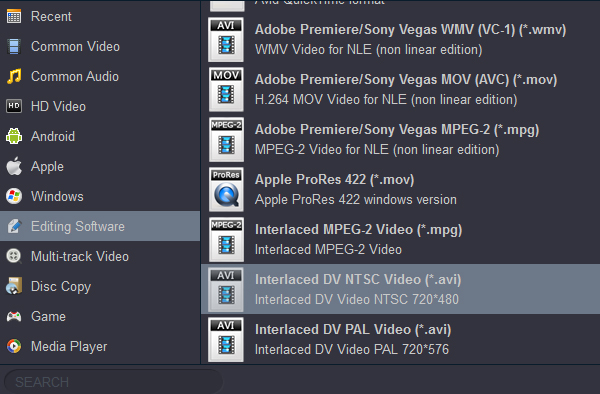
Task: Choose the HD Video badge icon
Action: tap(14, 106)
